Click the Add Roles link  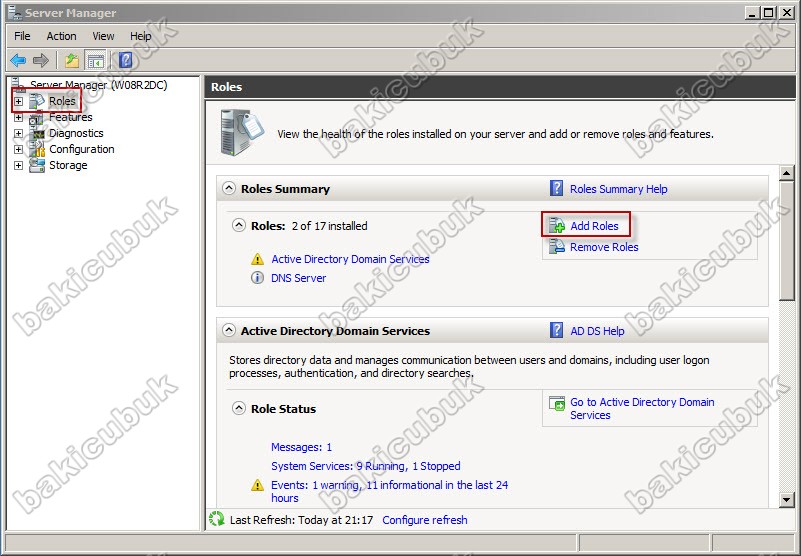pyautogui.click(x=594, y=226)
